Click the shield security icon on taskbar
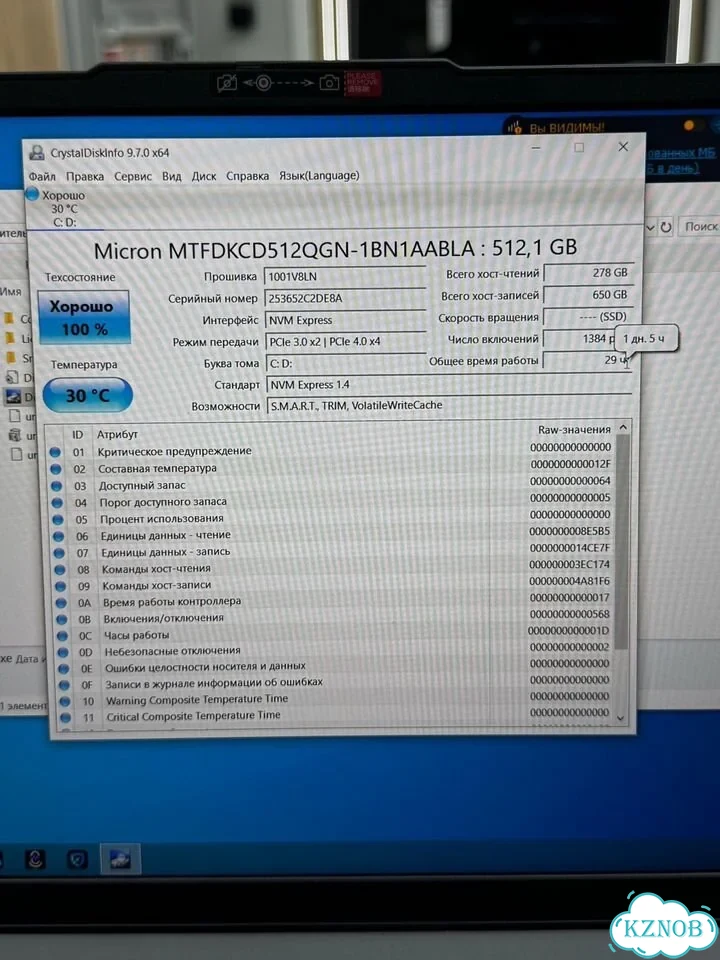Image resolution: width=720 pixels, height=960 pixels. click(78, 860)
